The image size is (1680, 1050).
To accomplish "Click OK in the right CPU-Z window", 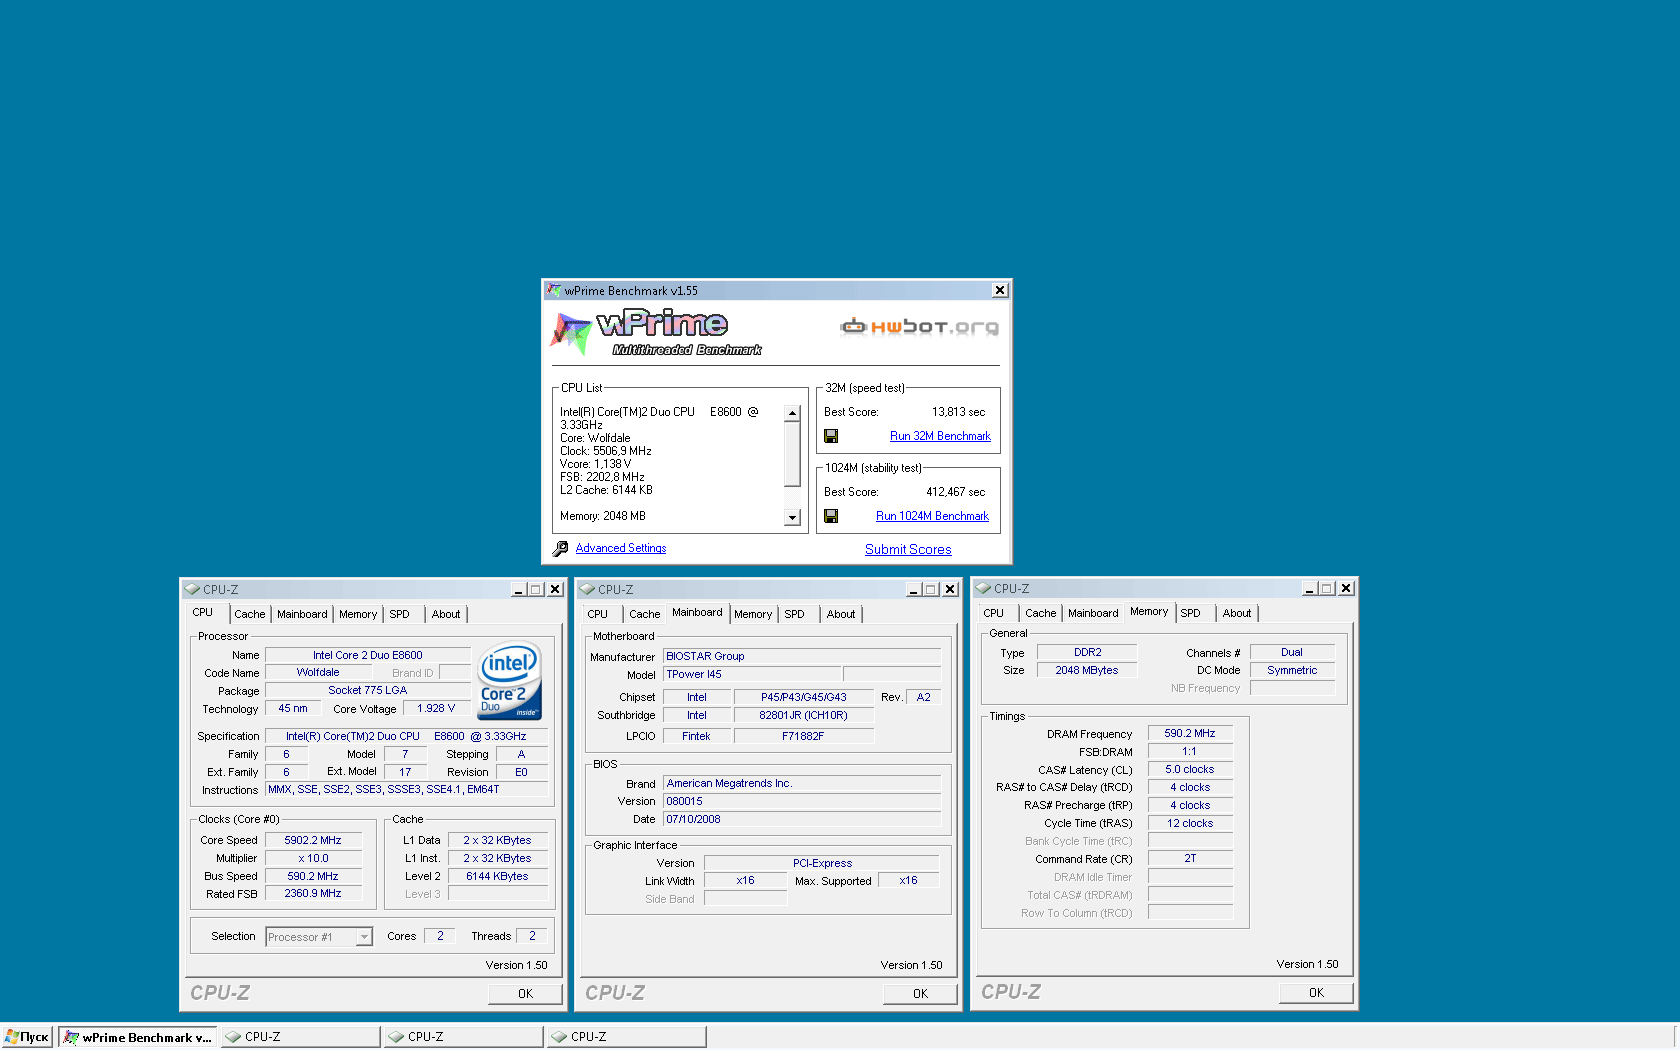I will pos(1316,992).
